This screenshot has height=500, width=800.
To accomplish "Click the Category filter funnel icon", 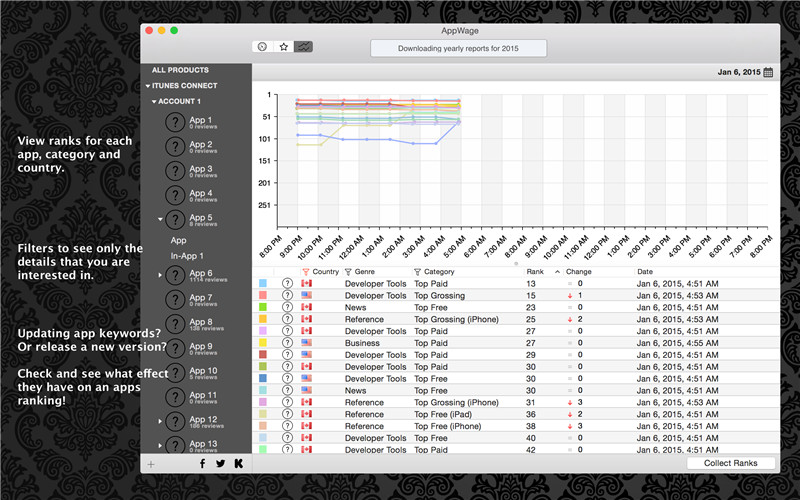I will coord(417,272).
